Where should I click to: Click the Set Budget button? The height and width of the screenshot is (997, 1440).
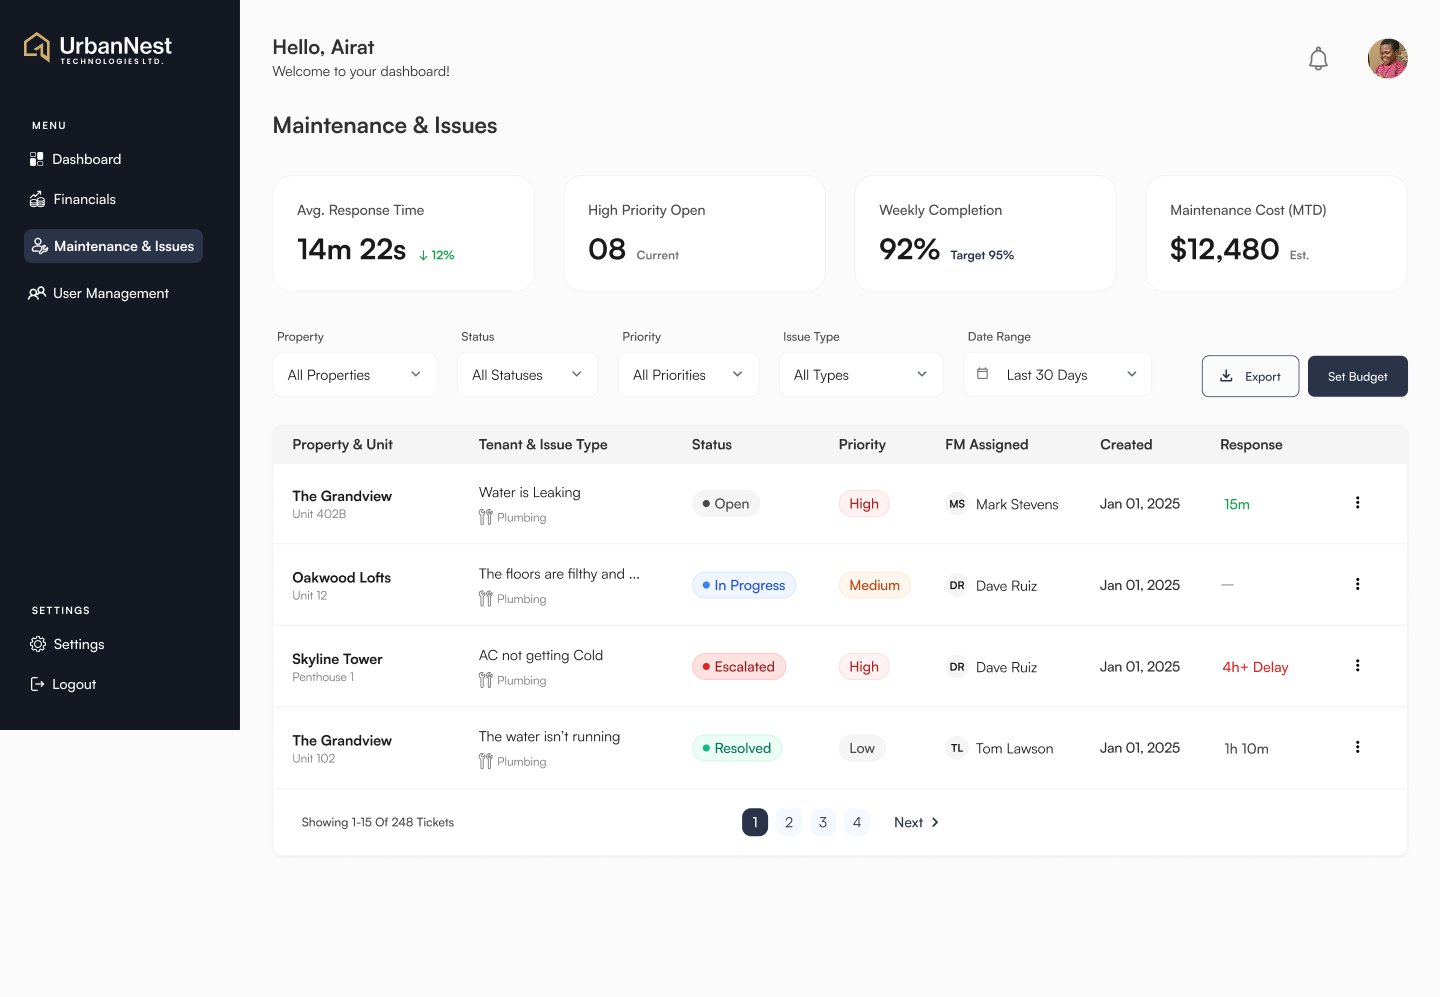pos(1358,376)
